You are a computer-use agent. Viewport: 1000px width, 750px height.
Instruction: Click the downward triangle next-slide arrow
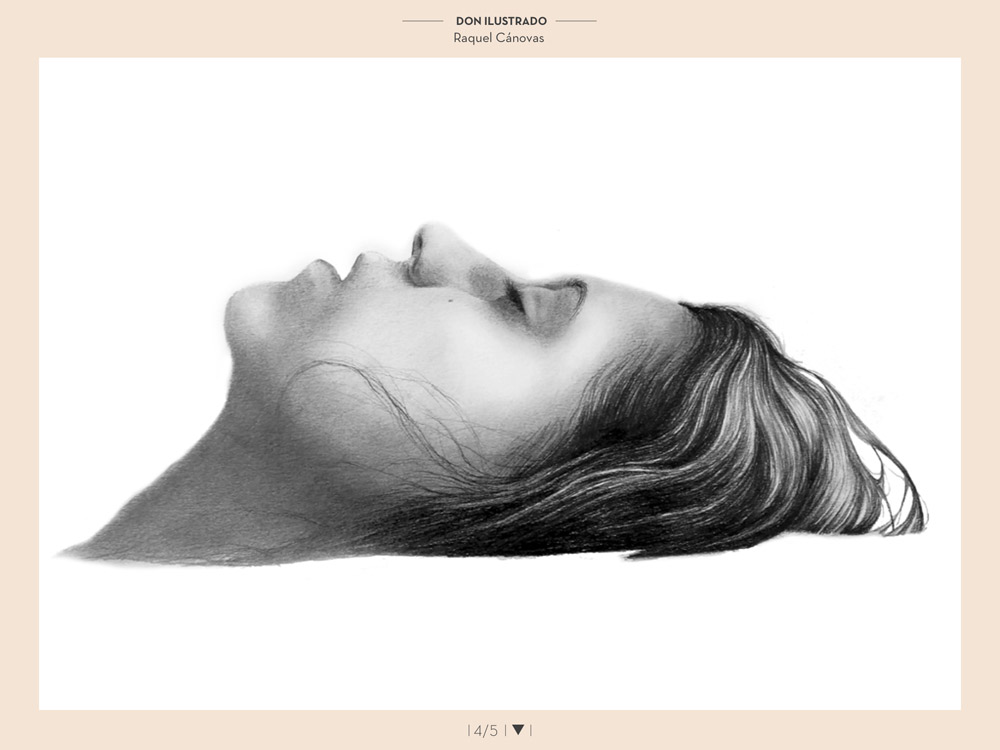[x=518, y=730]
